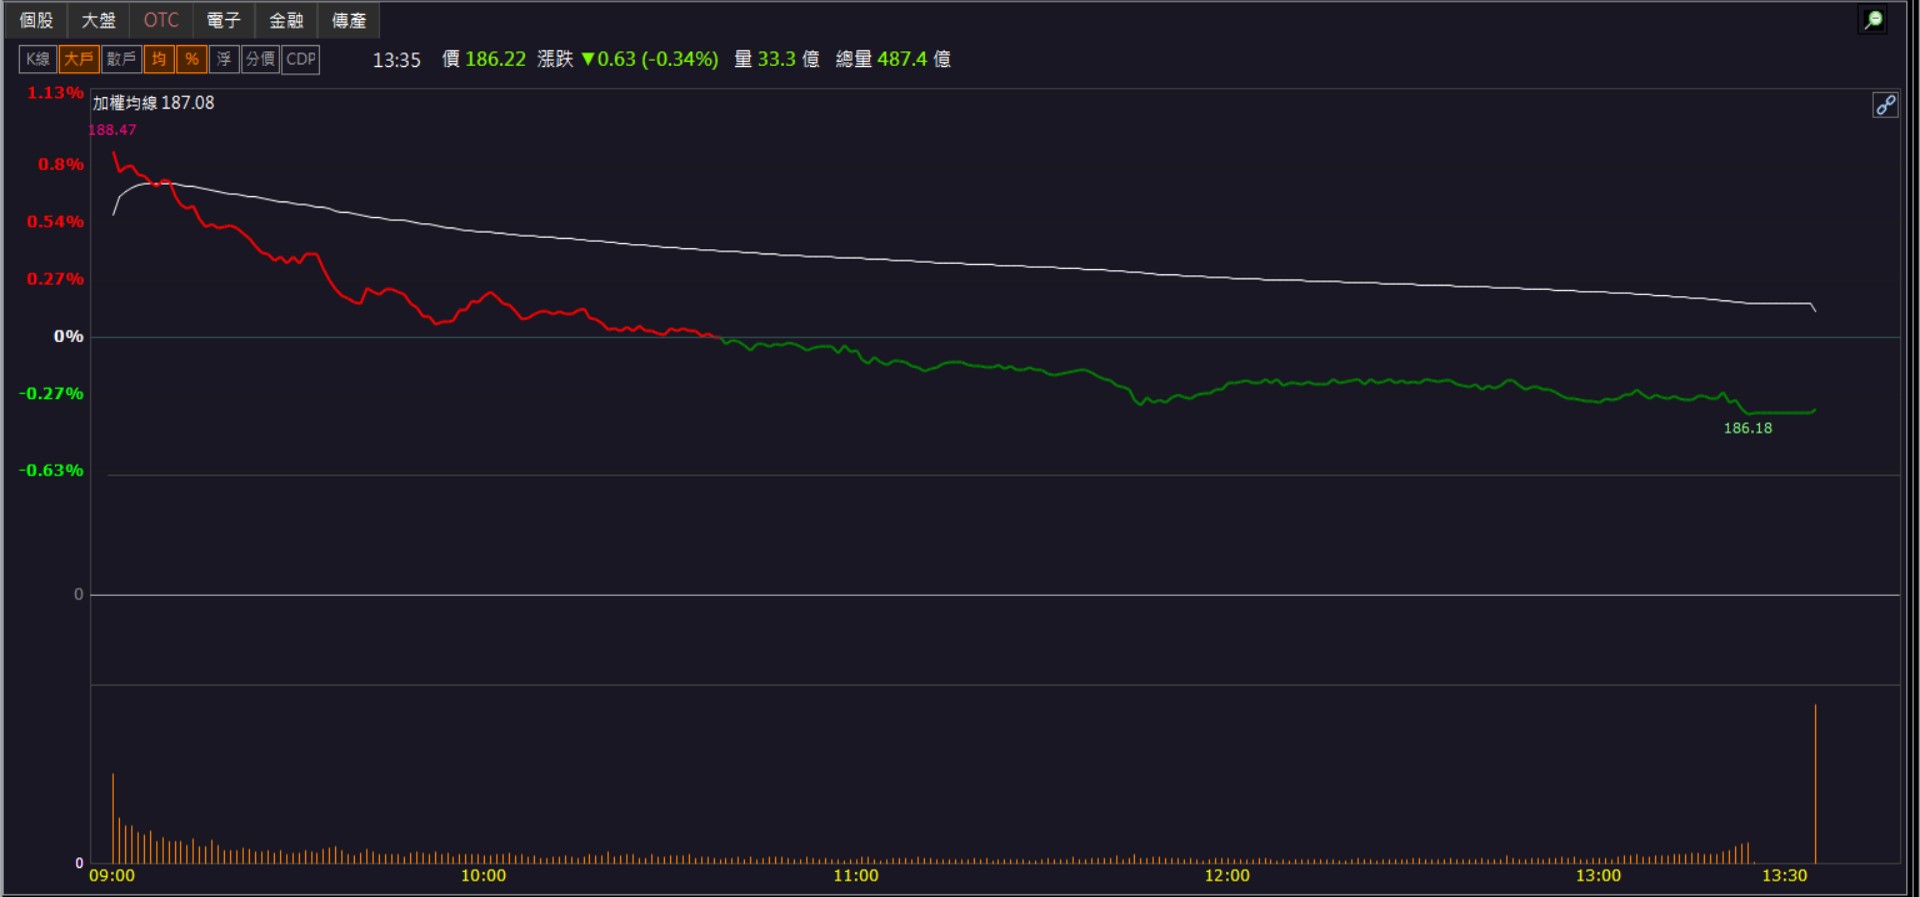Click the -0.63% axis label
1920x897 pixels.
[51, 470]
